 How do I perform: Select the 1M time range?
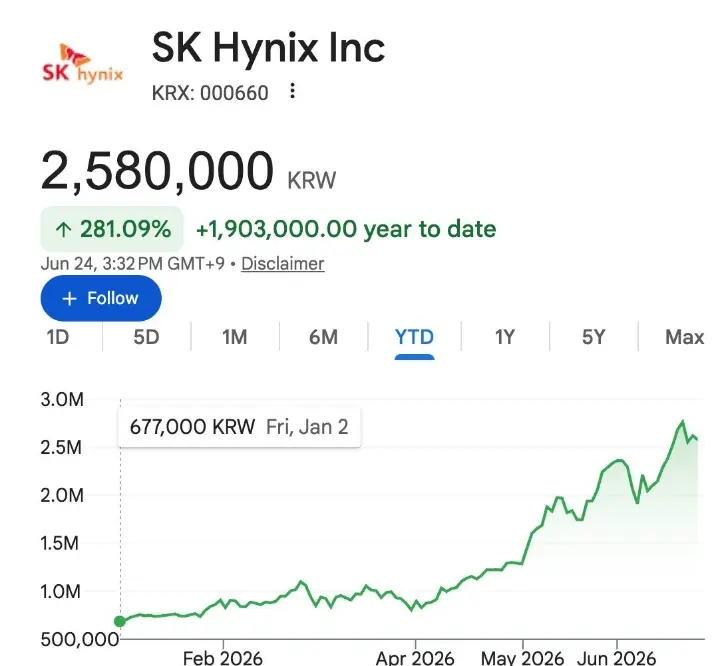click(235, 337)
